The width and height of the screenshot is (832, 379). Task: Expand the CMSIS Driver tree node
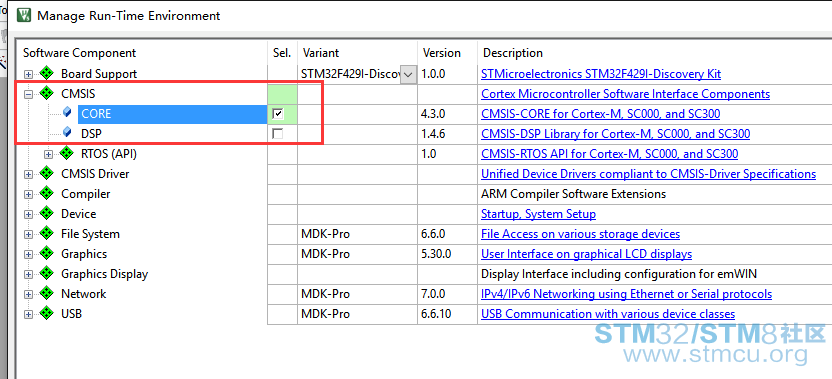click(x=29, y=175)
